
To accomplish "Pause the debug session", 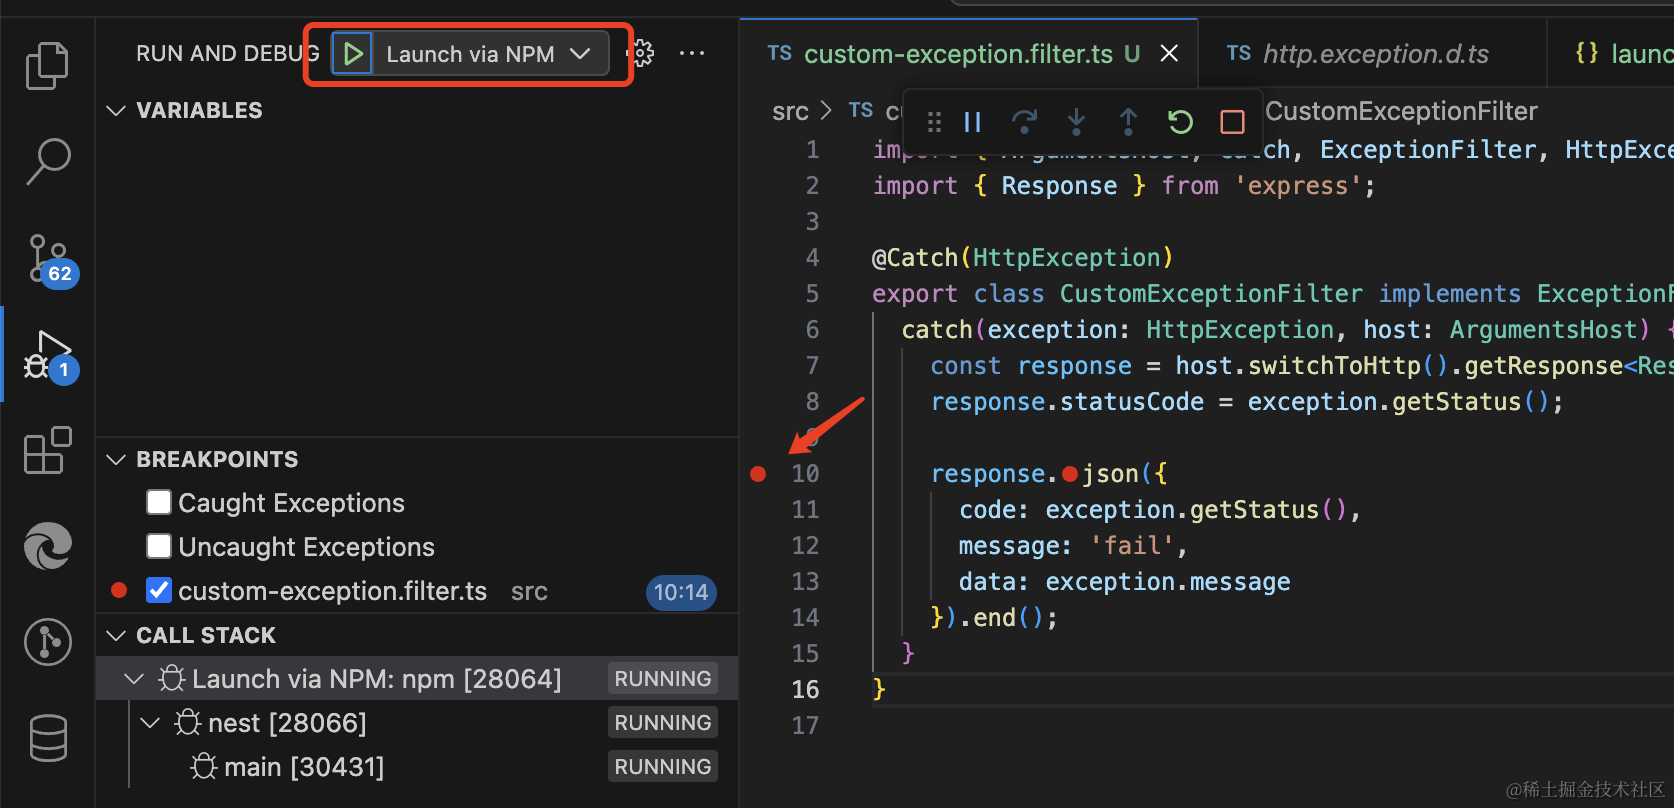I will [x=972, y=122].
